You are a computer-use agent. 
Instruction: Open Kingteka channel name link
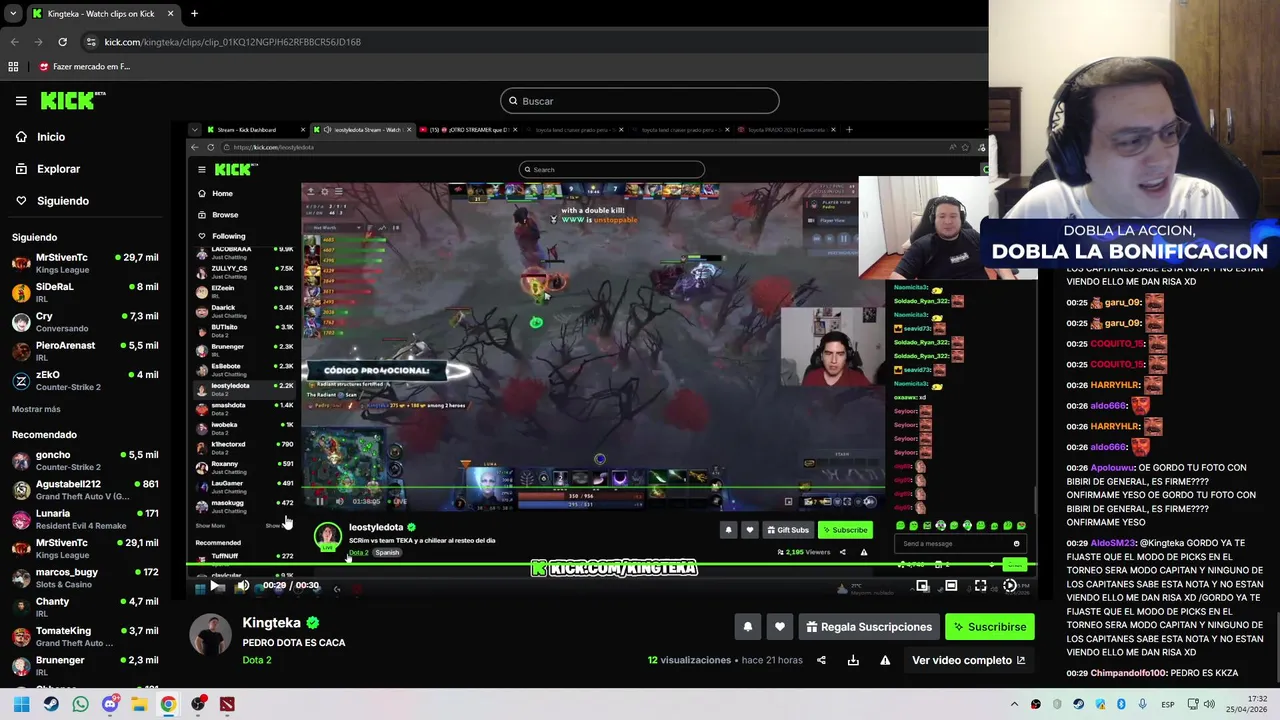[x=271, y=623]
